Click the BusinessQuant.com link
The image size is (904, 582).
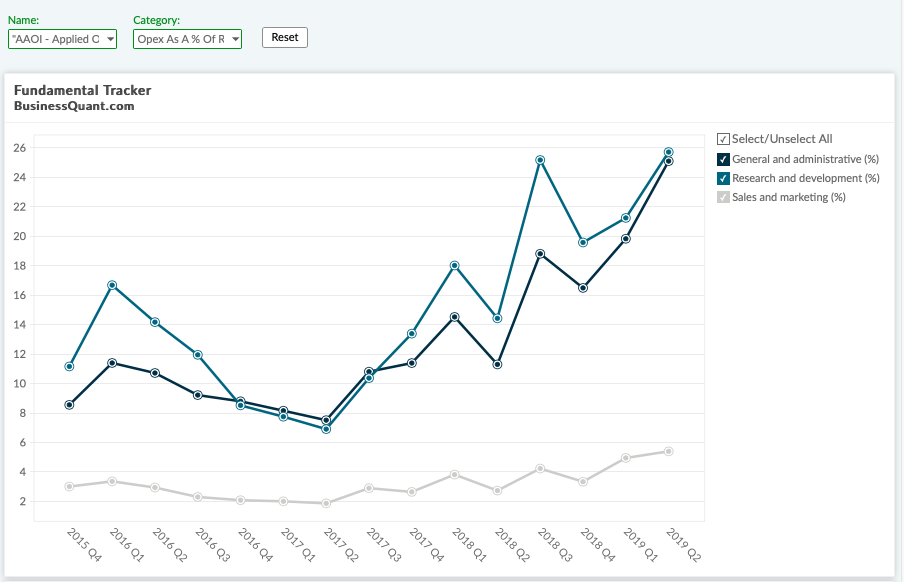click(74, 106)
